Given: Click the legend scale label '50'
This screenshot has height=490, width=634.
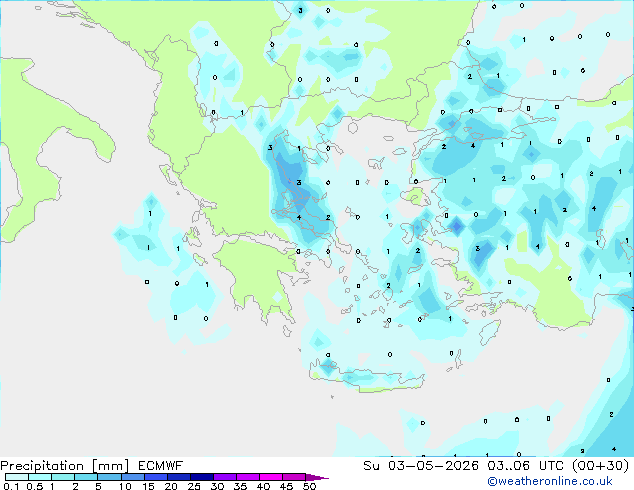Looking at the screenshot, I should click(x=309, y=486).
